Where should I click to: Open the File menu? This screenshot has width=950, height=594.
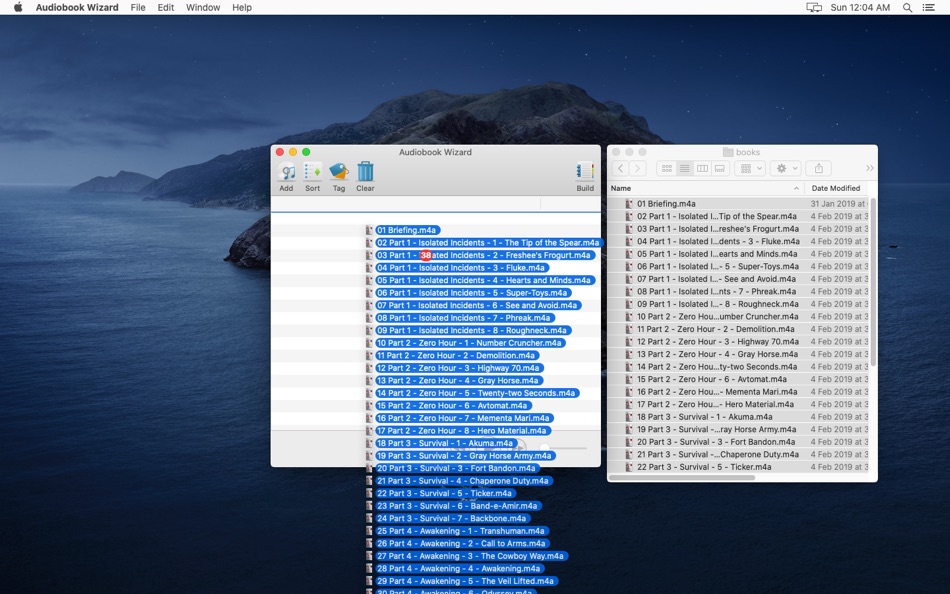(138, 7)
